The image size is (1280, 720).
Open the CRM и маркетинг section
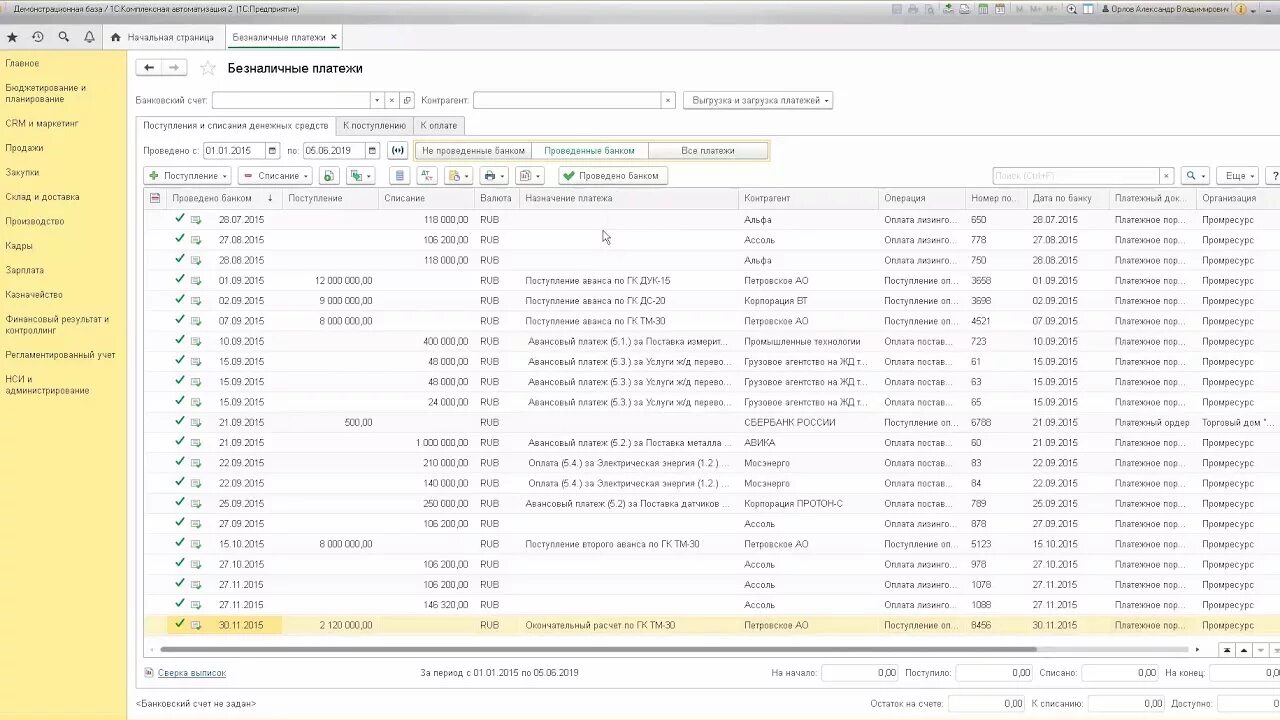point(42,123)
